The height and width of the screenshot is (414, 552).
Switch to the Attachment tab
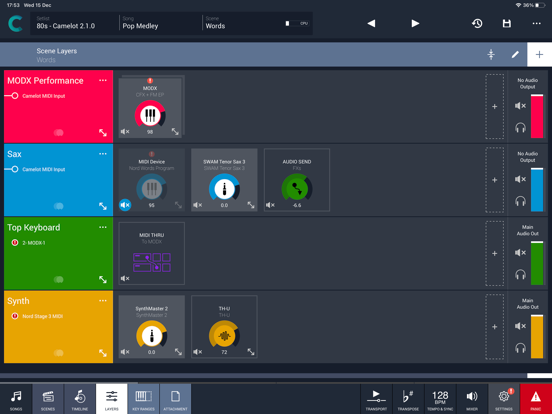pos(175,399)
